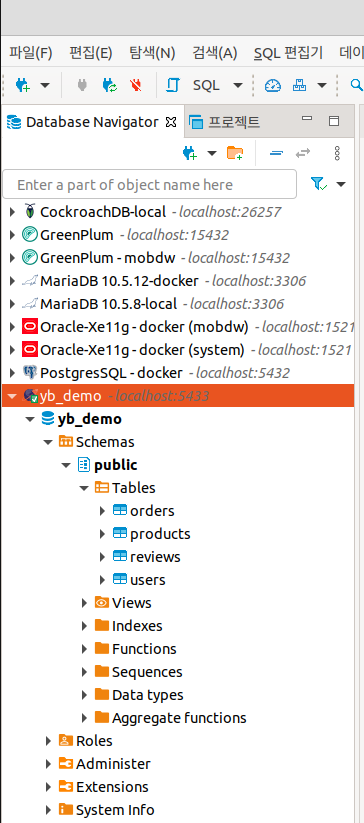Image resolution: width=364 pixels, height=823 pixels.
Task: Expand MariaDB 10.5.12-docker connection
Action: [13, 281]
